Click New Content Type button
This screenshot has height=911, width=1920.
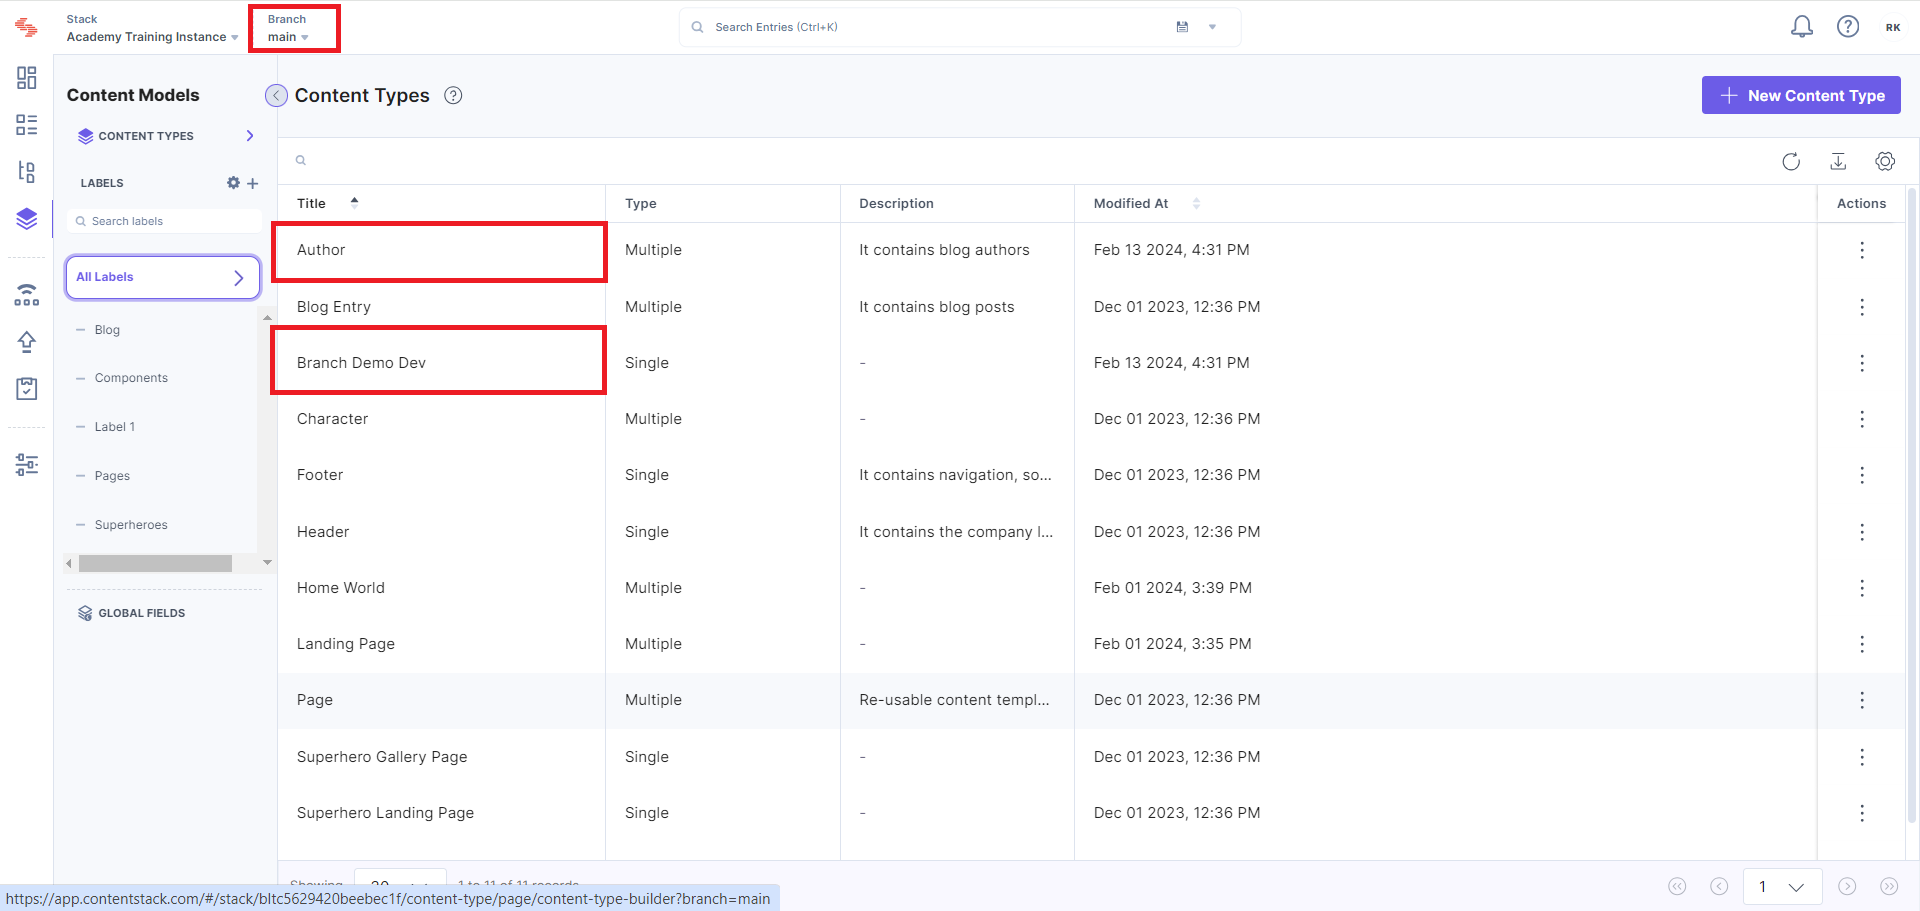pos(1801,95)
